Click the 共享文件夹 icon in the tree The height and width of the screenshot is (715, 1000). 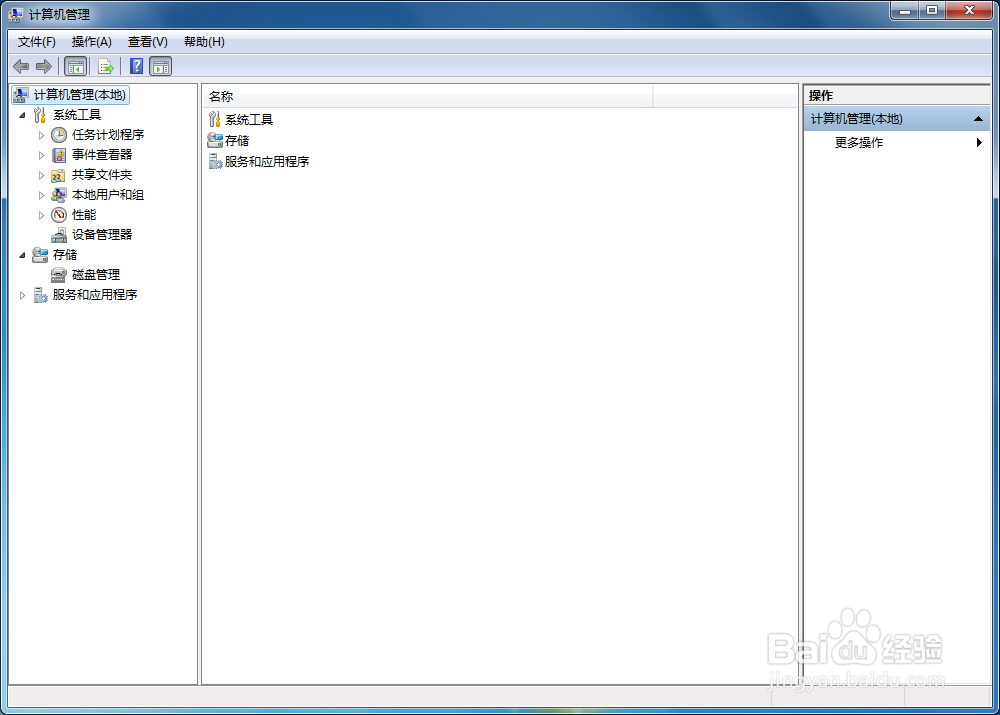click(59, 175)
